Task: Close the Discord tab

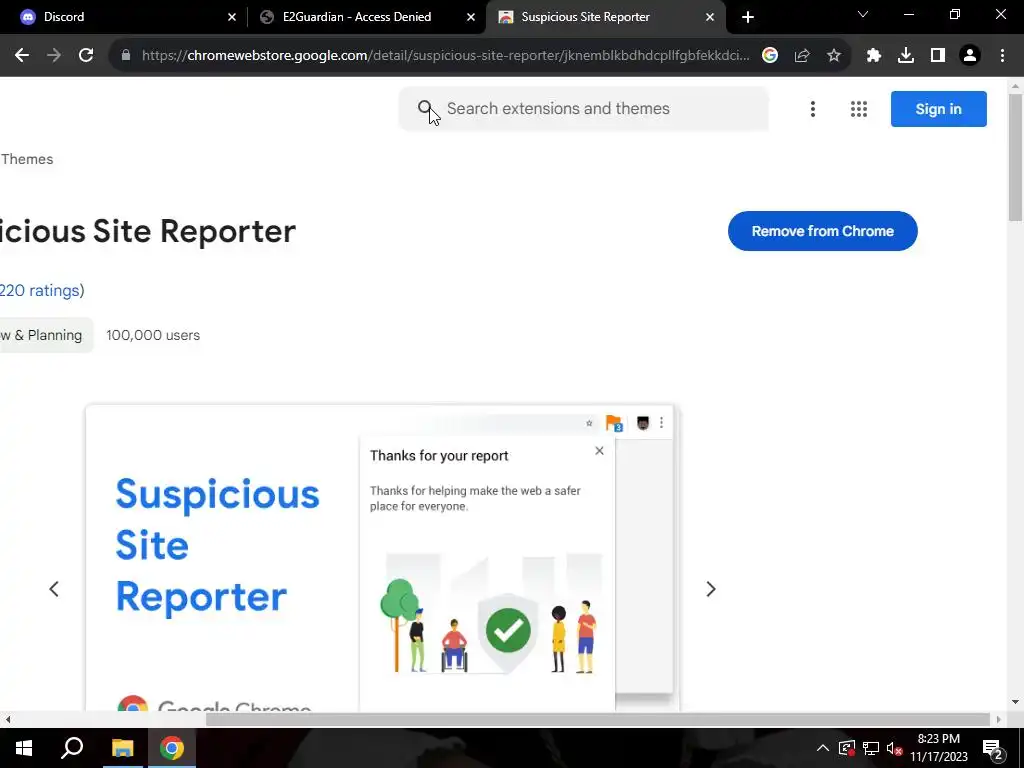Action: tap(232, 17)
